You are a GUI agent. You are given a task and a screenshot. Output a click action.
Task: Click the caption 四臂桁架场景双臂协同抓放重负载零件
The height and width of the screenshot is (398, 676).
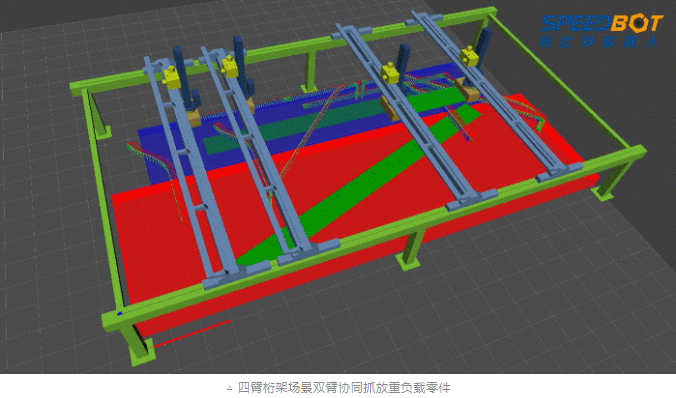pos(344,388)
